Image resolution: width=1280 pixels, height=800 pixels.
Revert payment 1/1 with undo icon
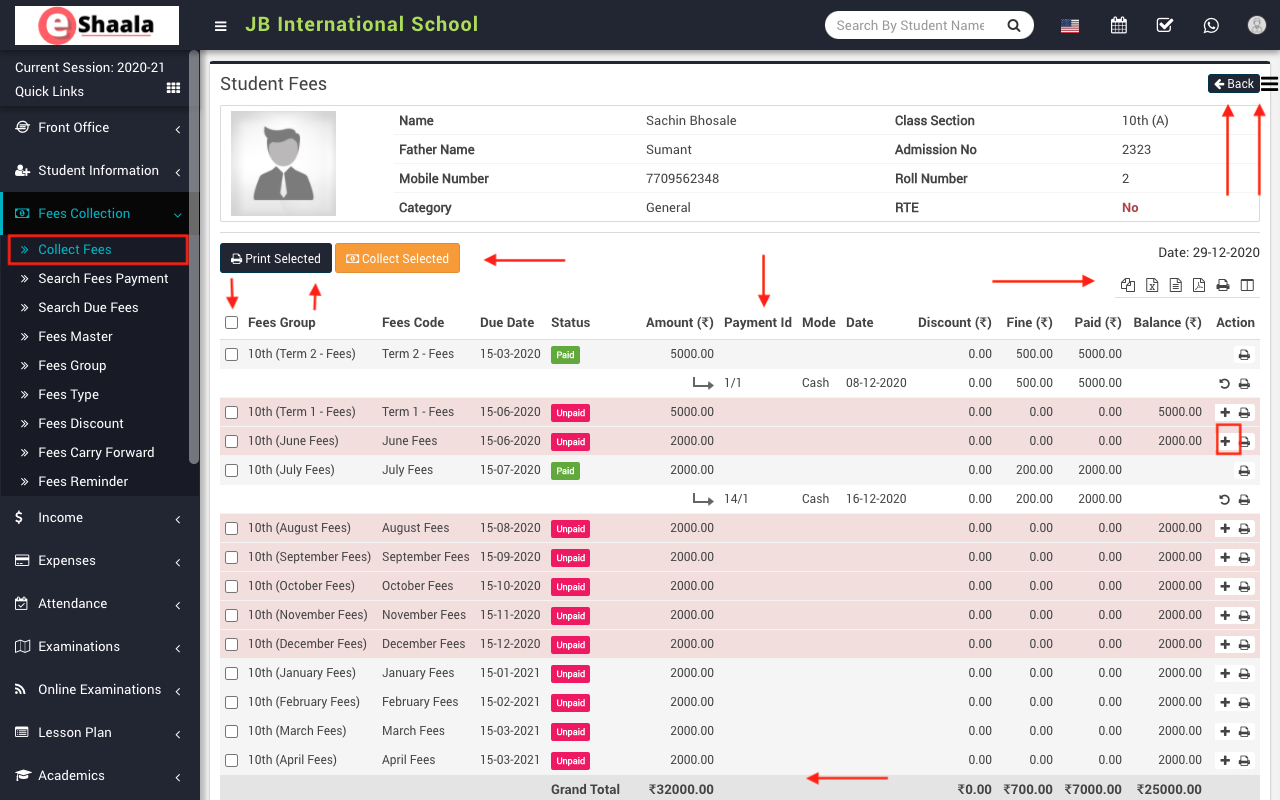(x=1225, y=384)
